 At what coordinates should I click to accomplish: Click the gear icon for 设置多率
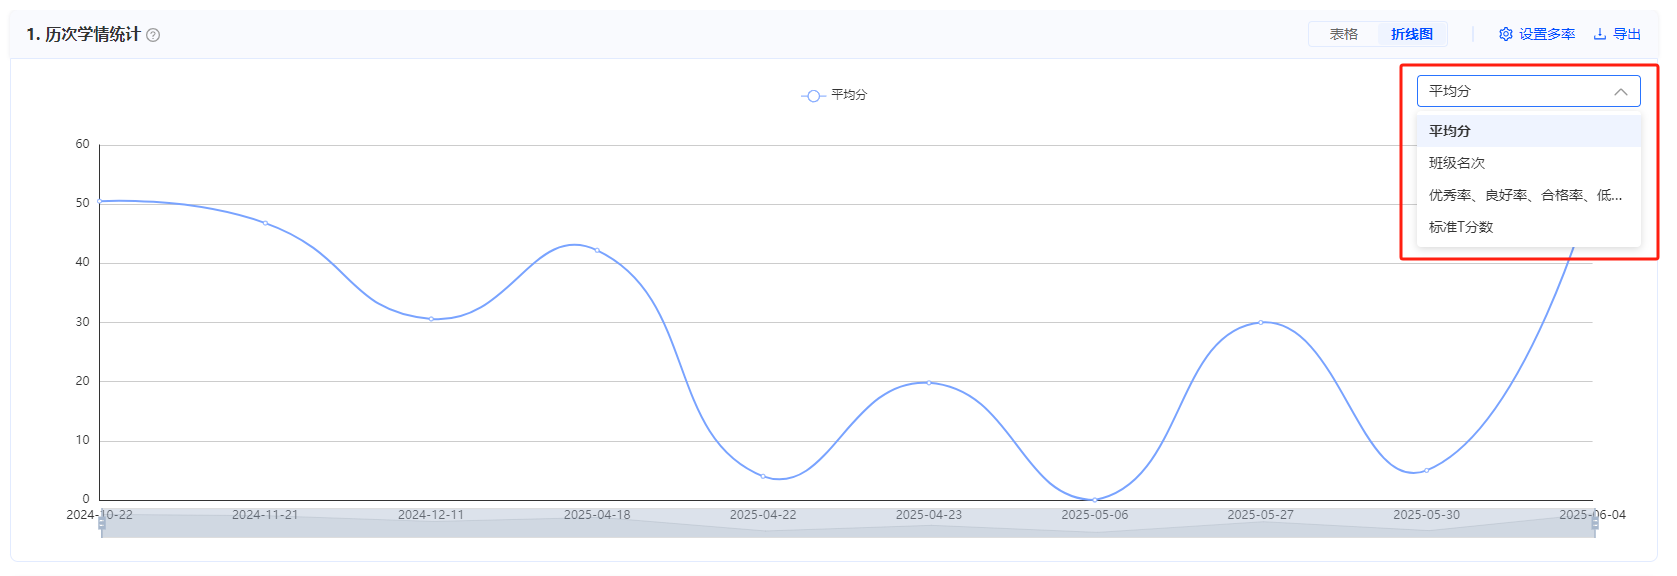point(1506,34)
